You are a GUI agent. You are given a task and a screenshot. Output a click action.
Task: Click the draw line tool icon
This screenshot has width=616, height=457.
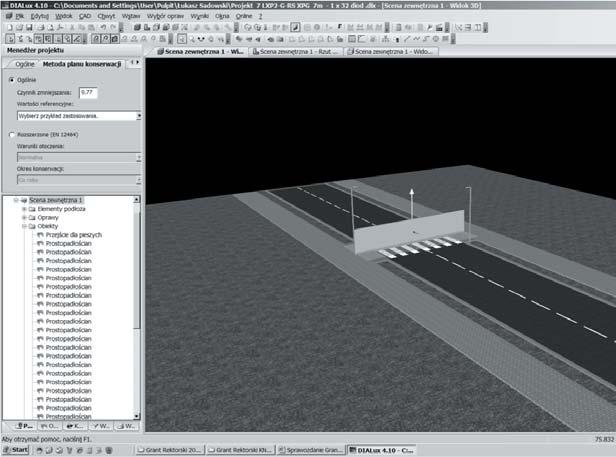point(407,39)
